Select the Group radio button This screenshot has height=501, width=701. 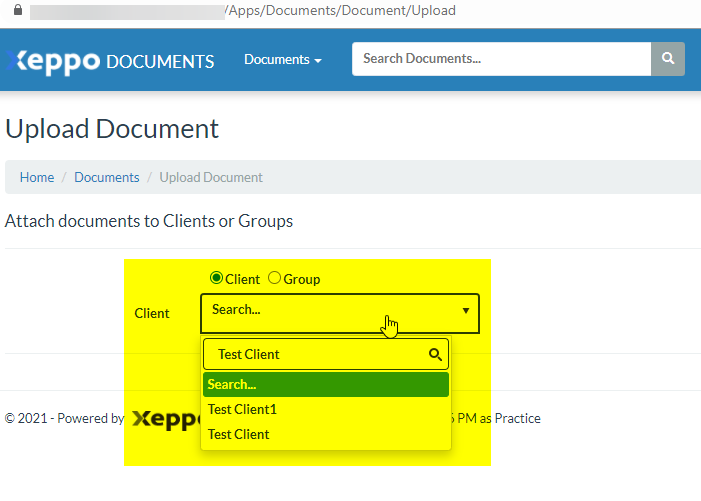coord(274,279)
